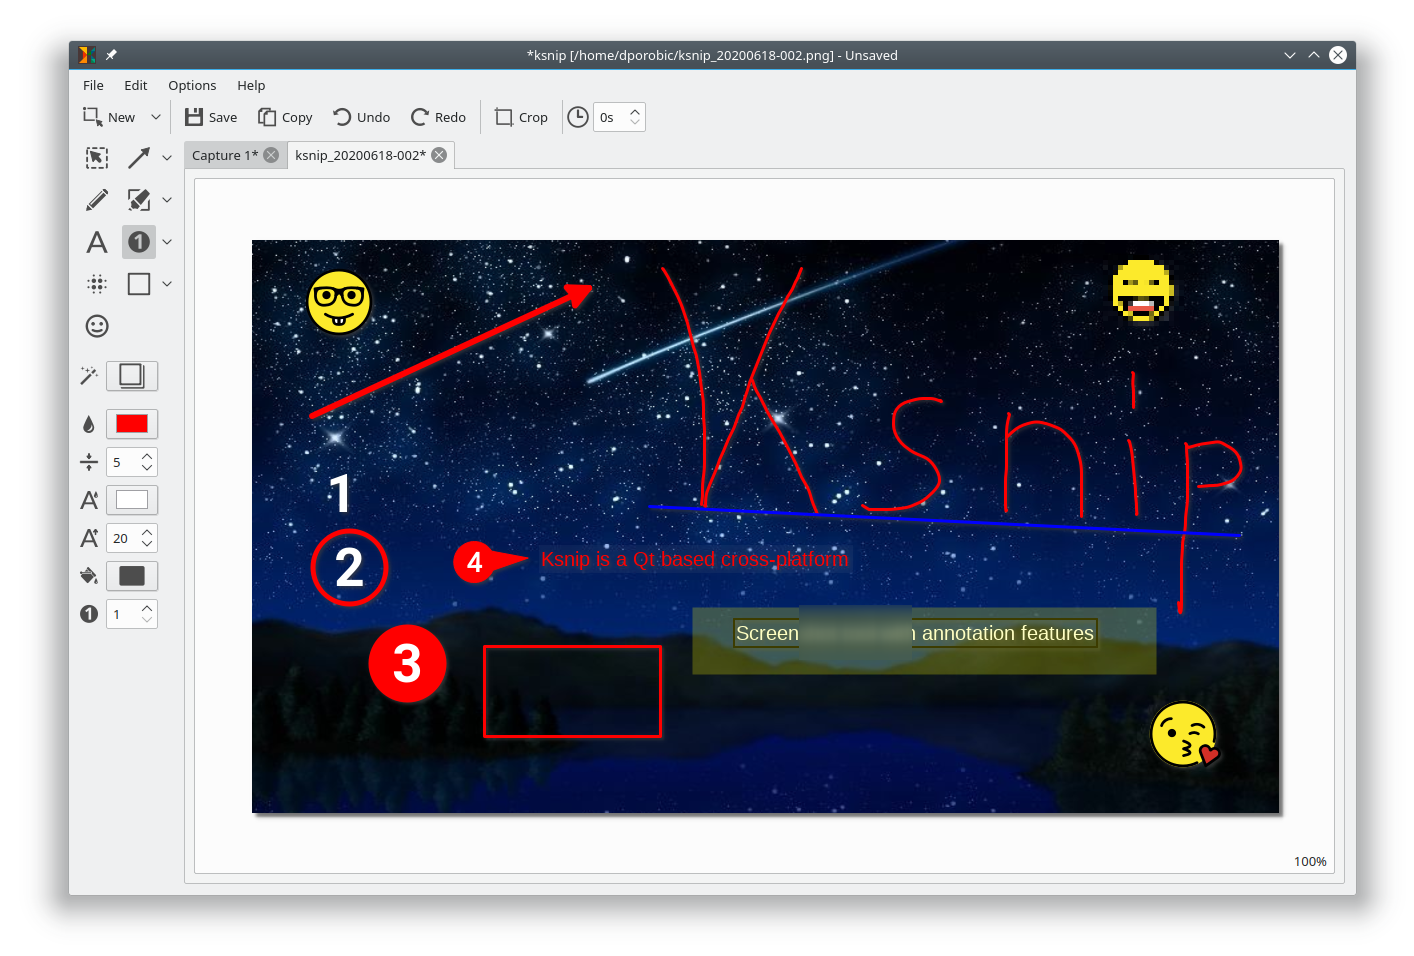Image resolution: width=1414 pixels, height=956 pixels.
Task: Open number tool variants dropdown
Action: 167,242
